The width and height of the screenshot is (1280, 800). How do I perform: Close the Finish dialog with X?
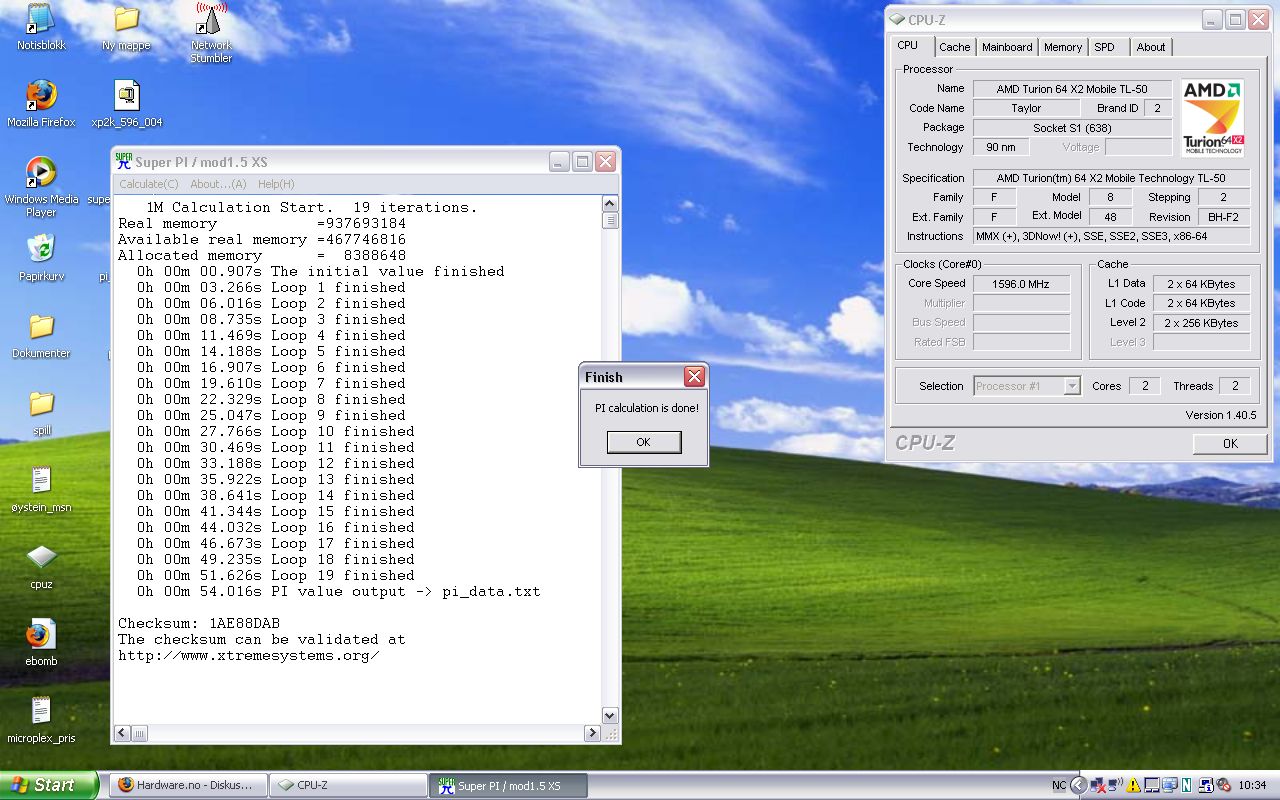694,377
